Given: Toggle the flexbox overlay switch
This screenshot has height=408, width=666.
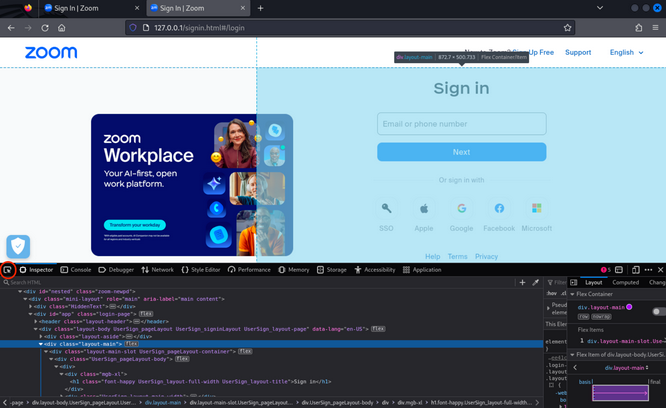Looking at the screenshot, I should pyautogui.click(x=658, y=312).
